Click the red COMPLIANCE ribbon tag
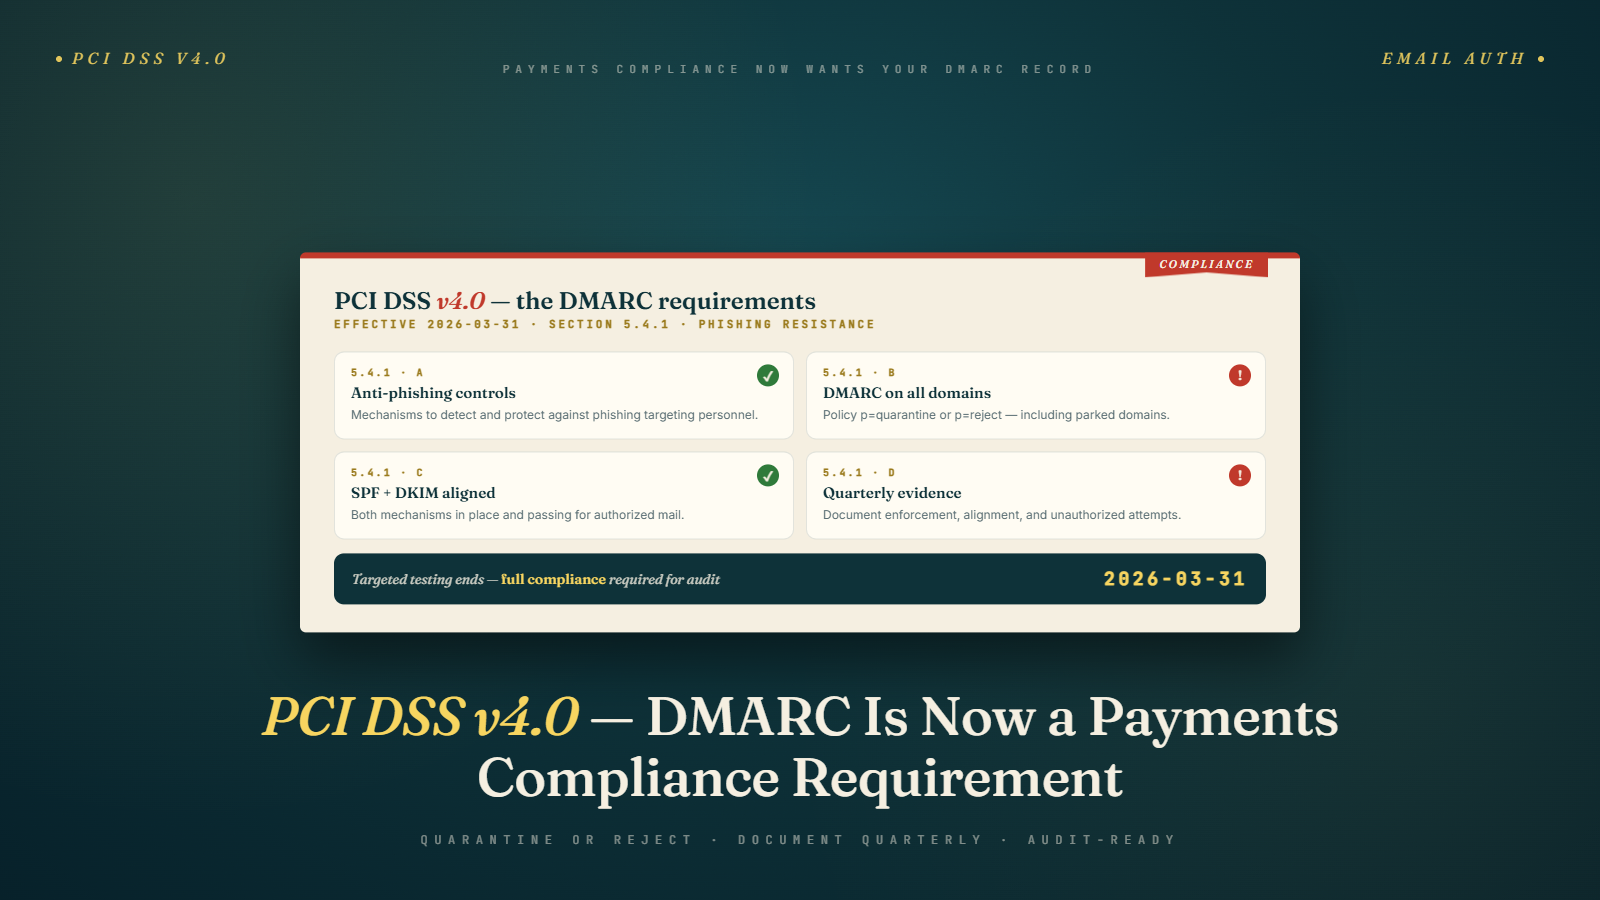 (x=1206, y=265)
